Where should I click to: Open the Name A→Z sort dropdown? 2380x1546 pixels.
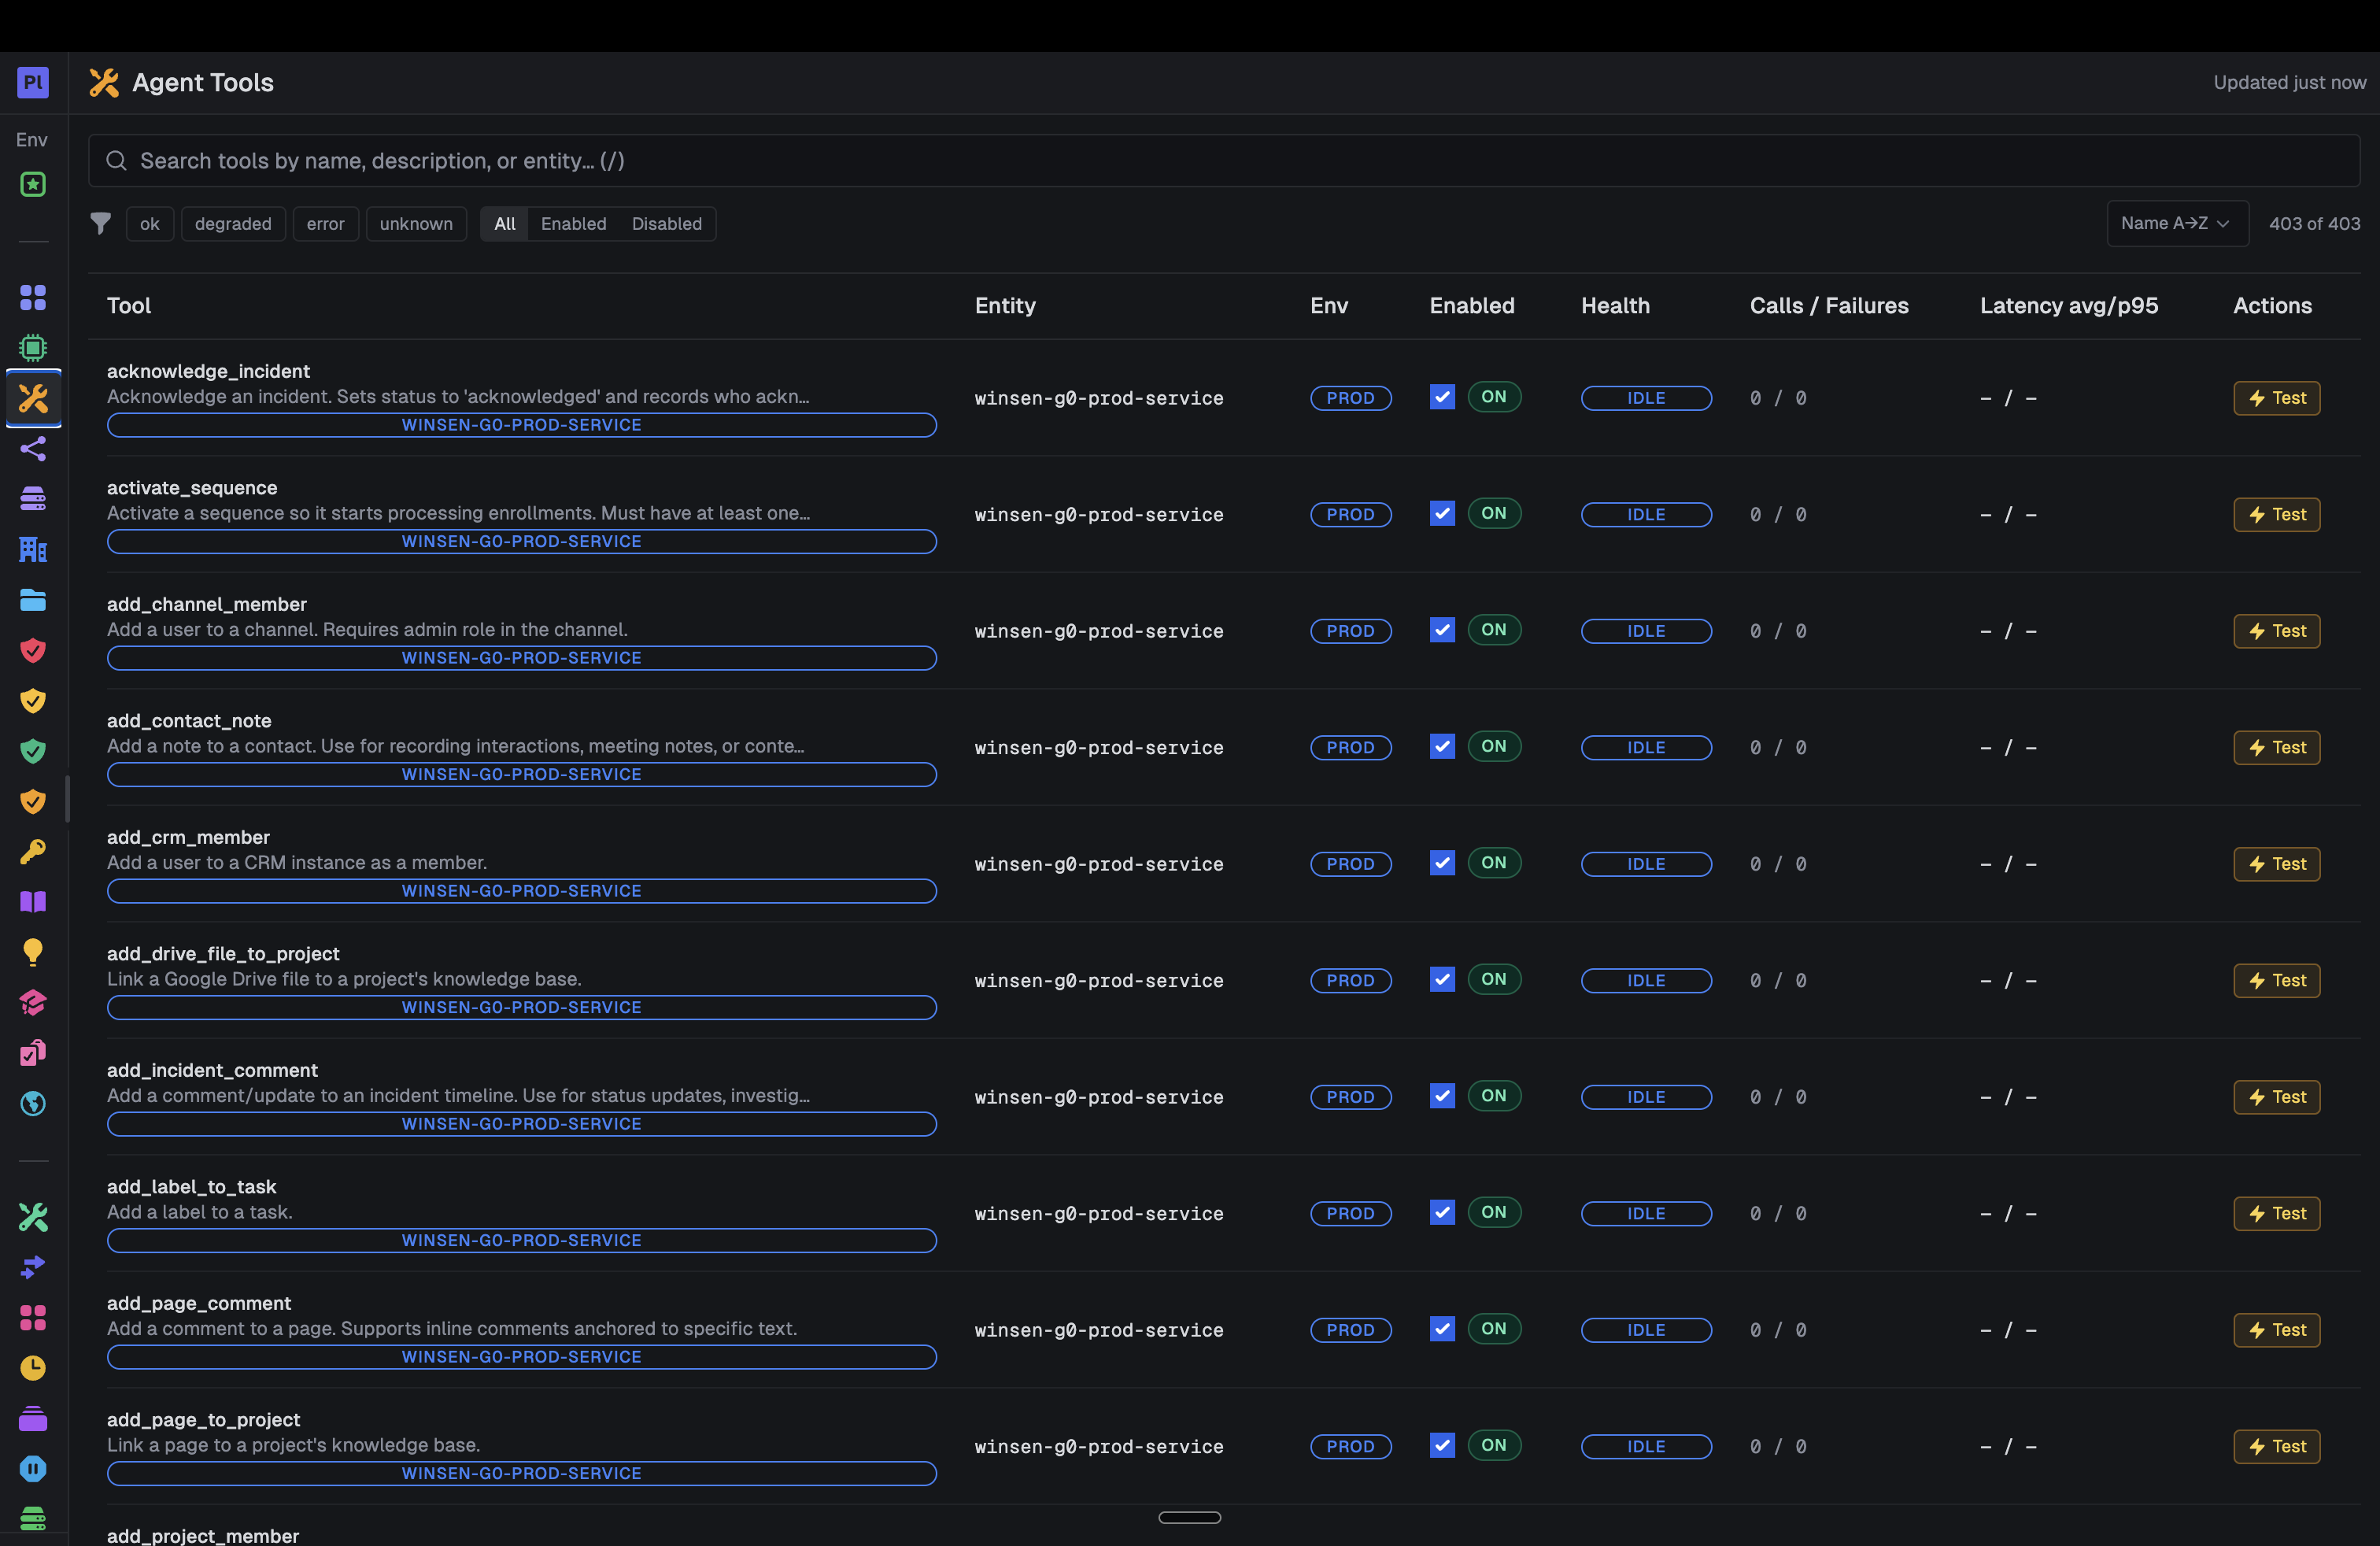point(2177,223)
